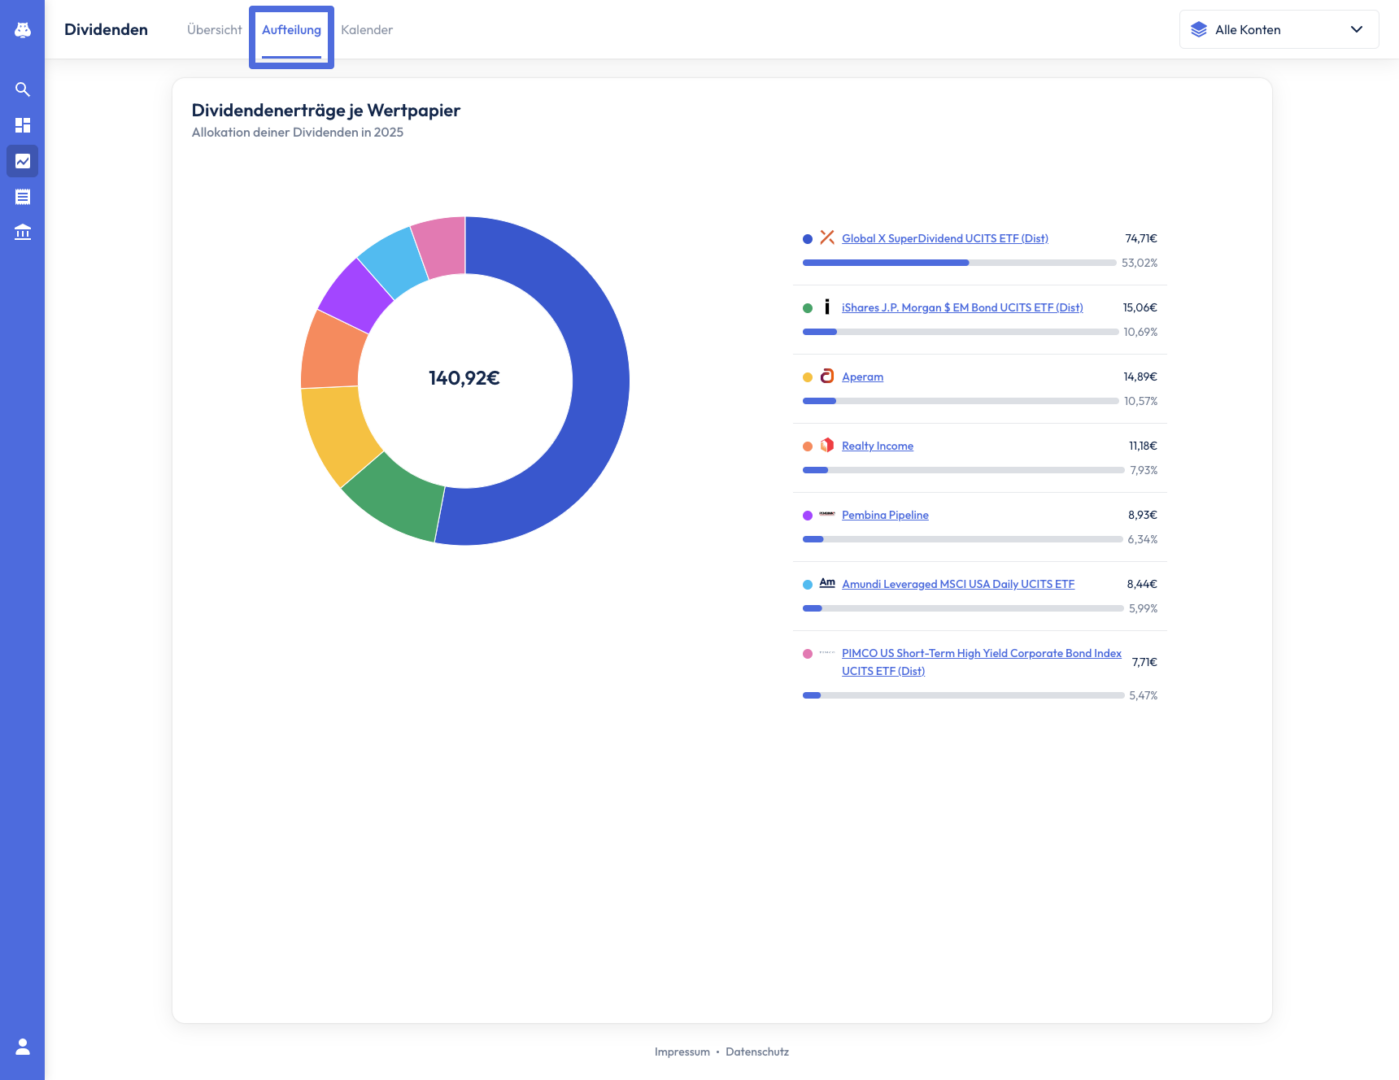Click the Pembina Pipeline logo icon
This screenshot has height=1080, width=1399.
tap(827, 514)
